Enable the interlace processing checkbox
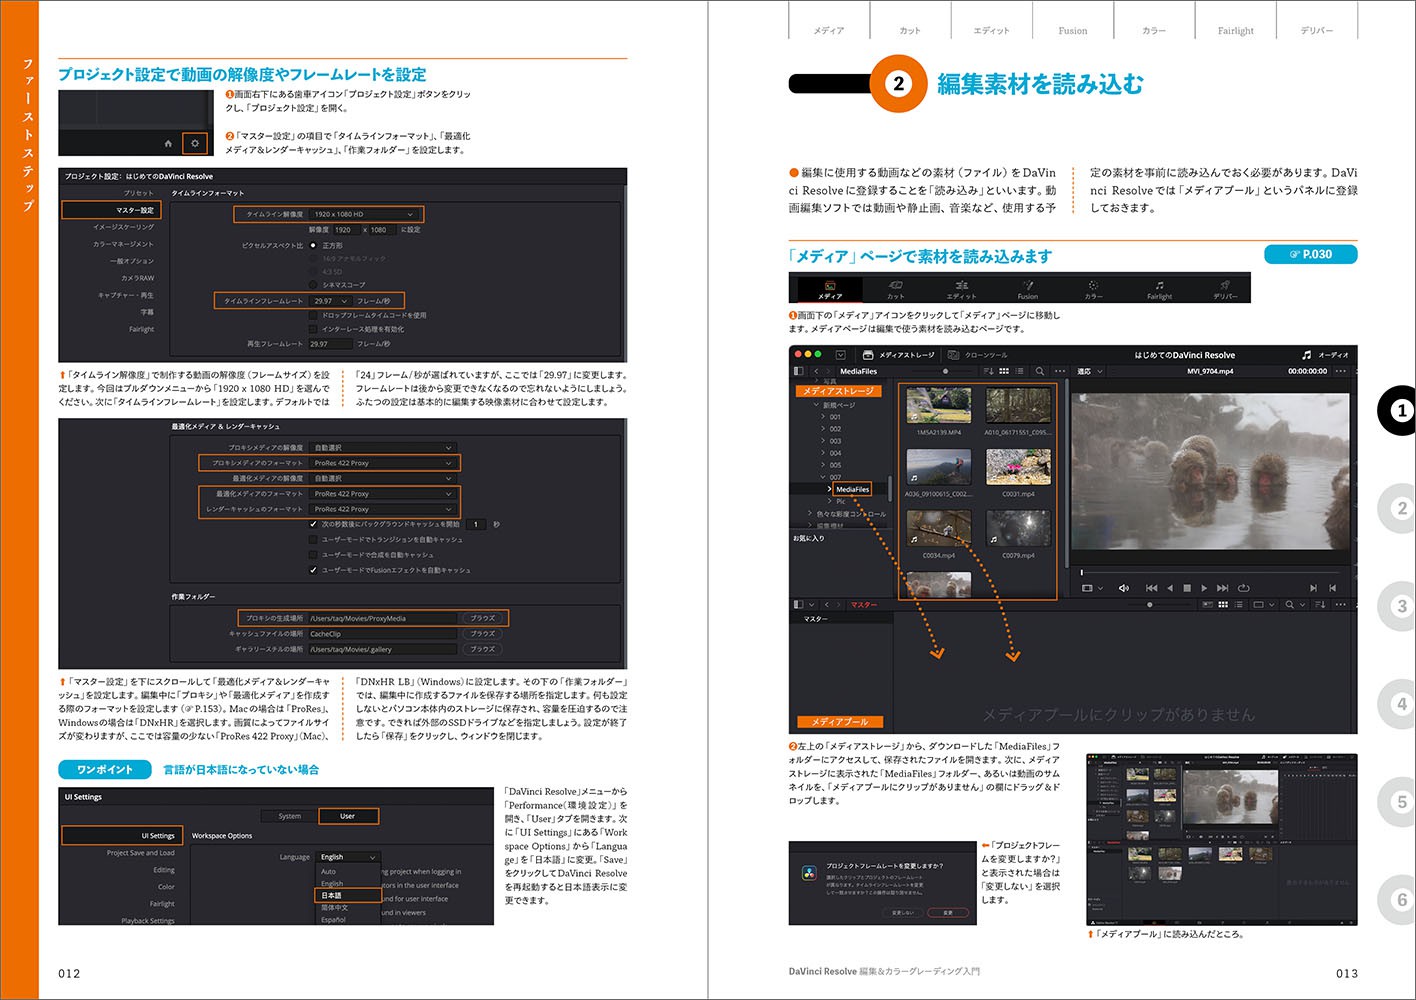1416x1000 pixels. pyautogui.click(x=313, y=329)
